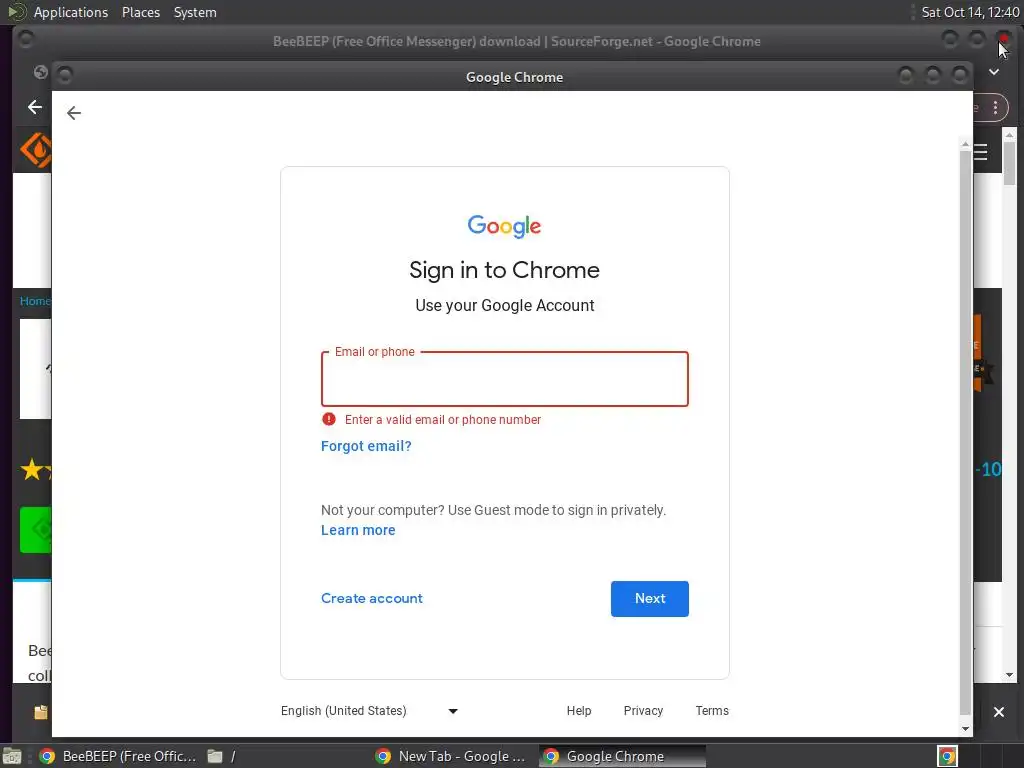Open the Forgot email? link
The image size is (1024, 768).
[366, 446]
